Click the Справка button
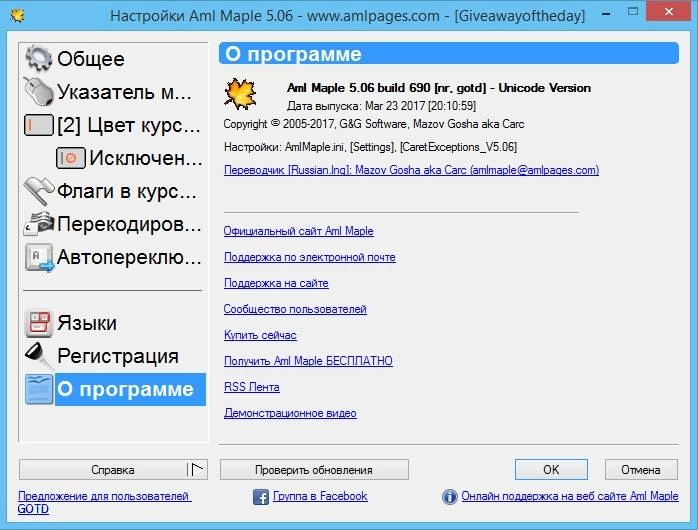Screen dimensions: 698x530 click(x=103, y=469)
